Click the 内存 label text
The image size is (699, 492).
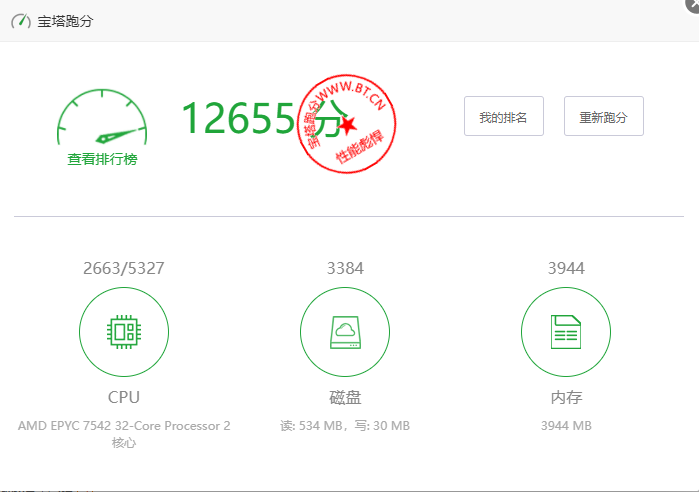pos(566,397)
